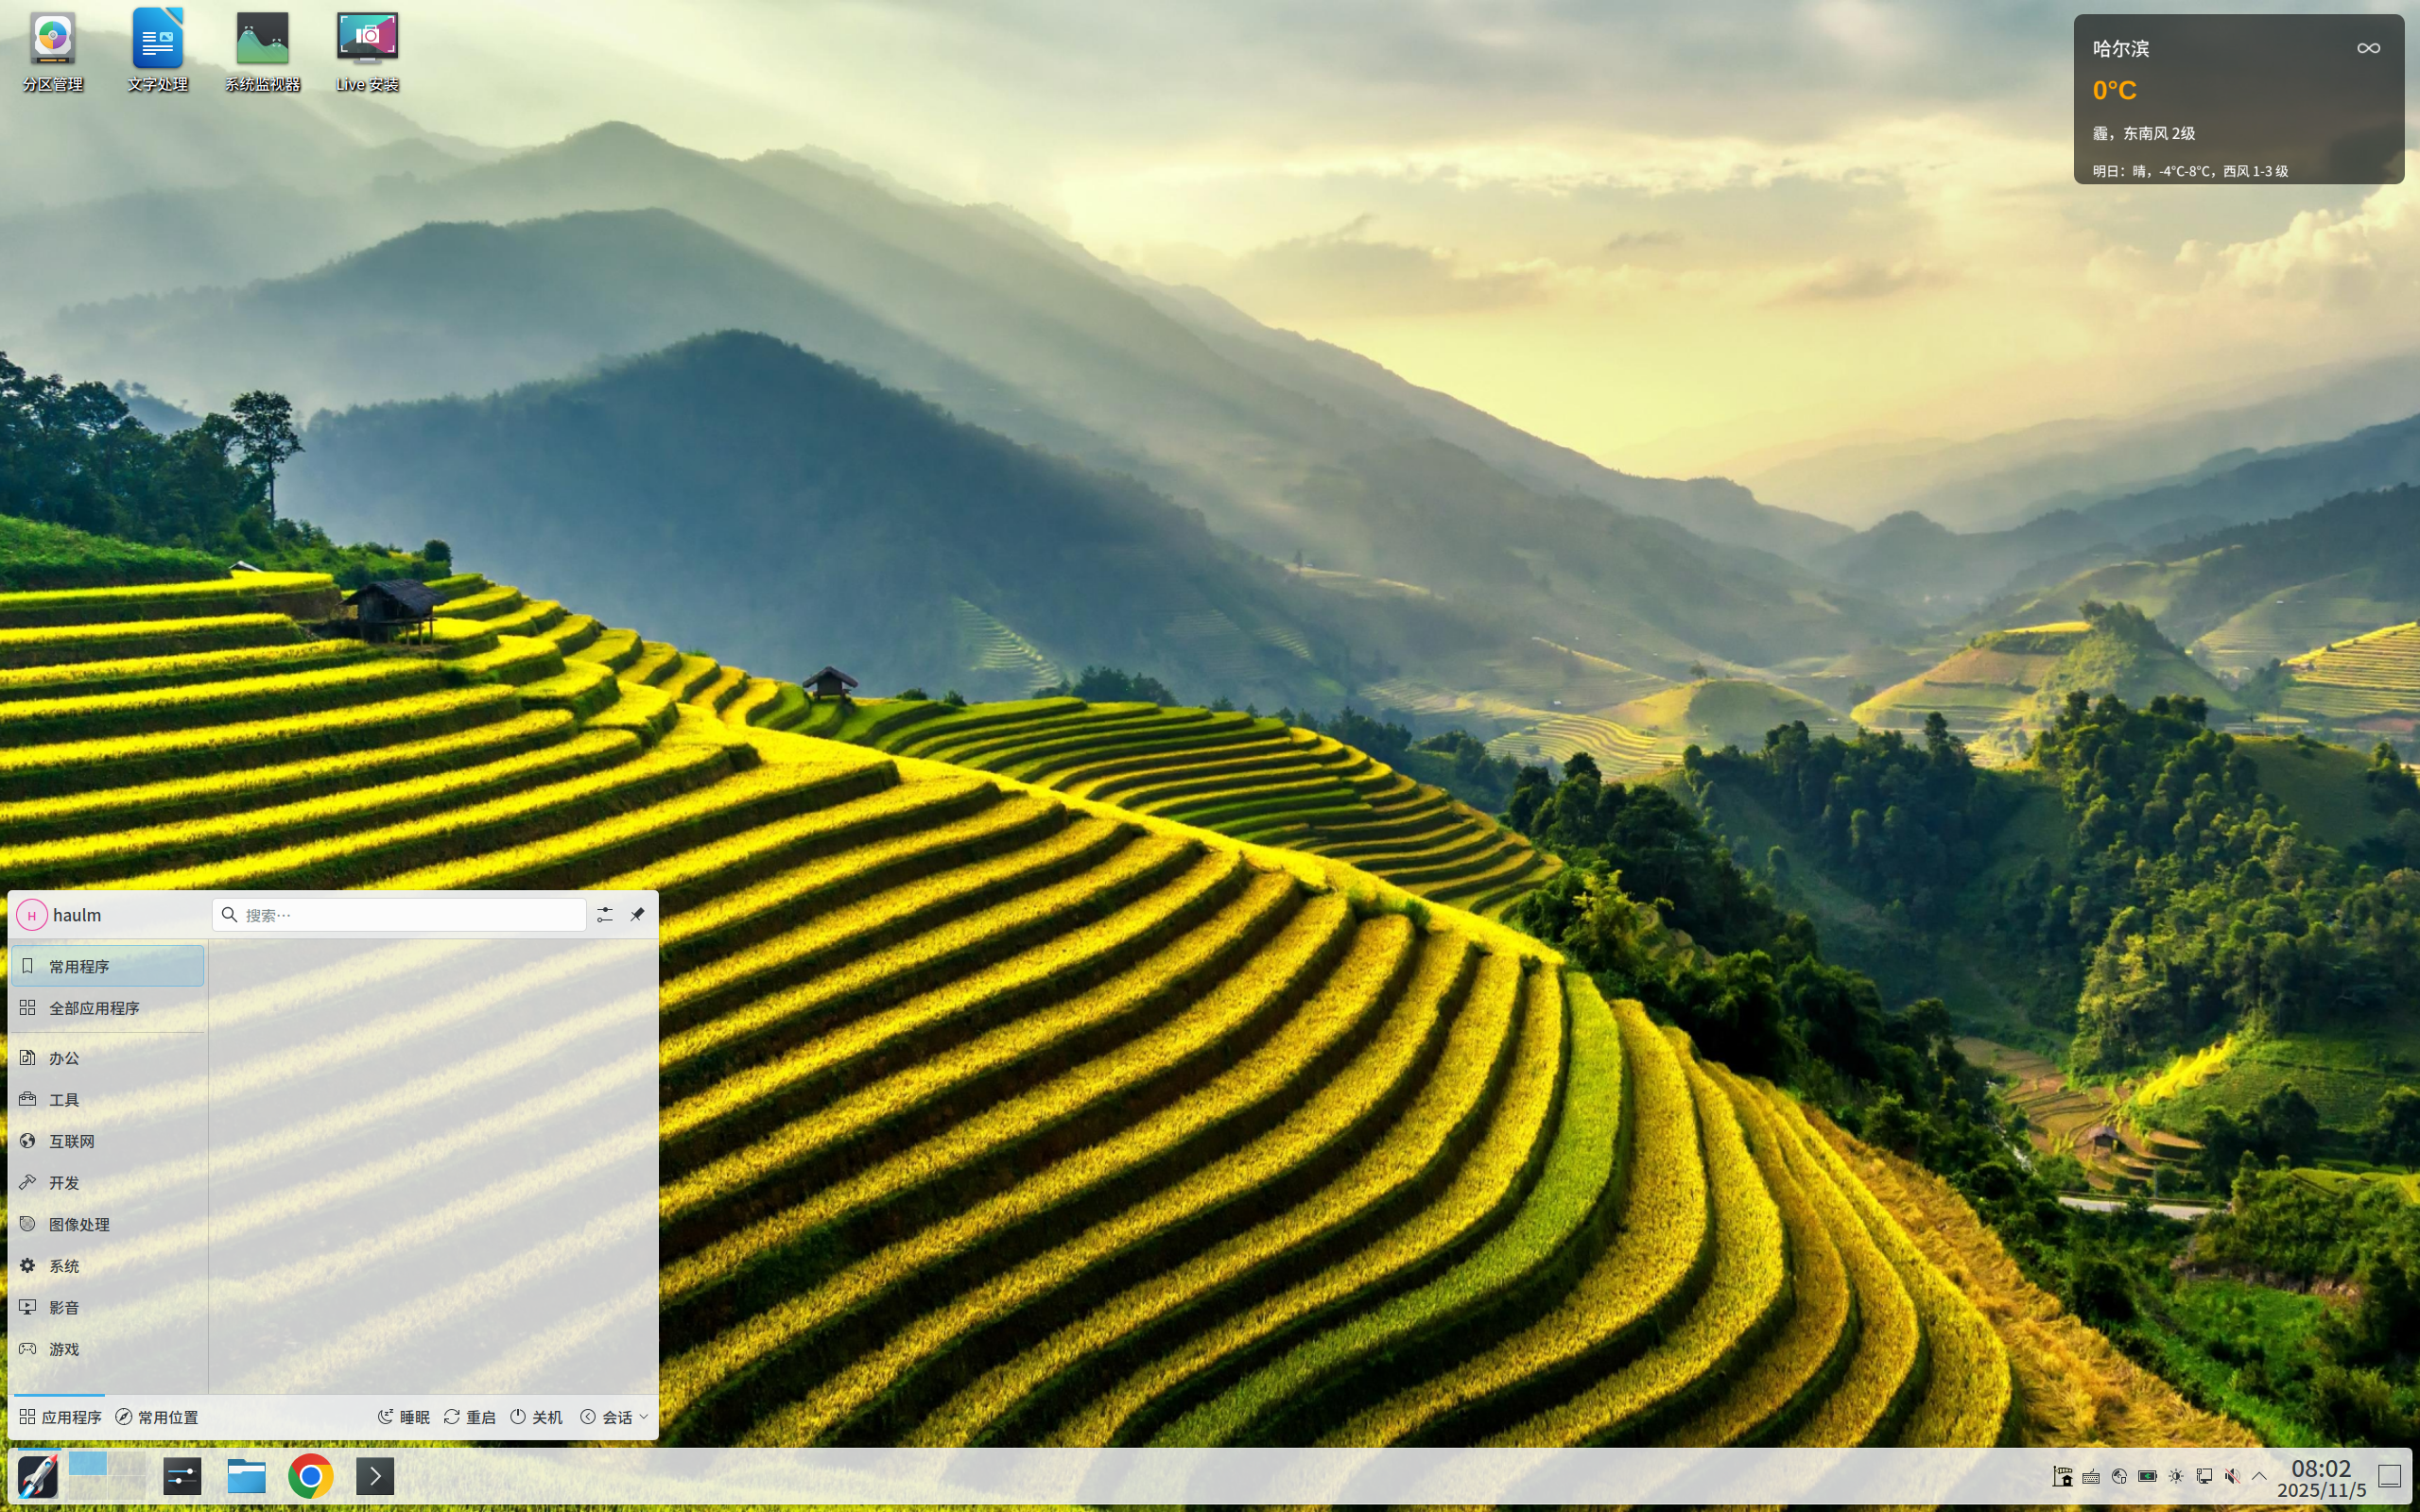Expand the hidden system tray arrow

tap(2259, 1476)
